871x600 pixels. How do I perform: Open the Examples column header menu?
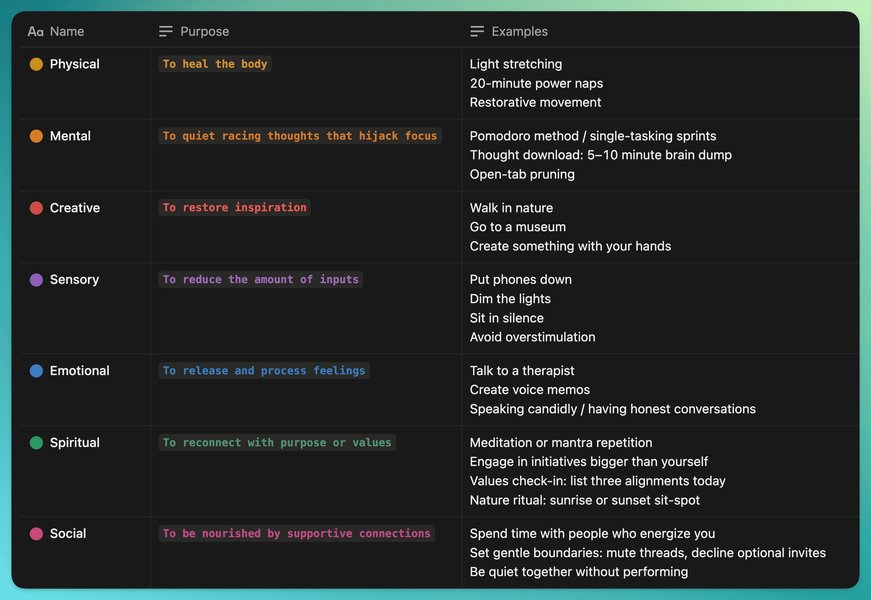pos(518,32)
